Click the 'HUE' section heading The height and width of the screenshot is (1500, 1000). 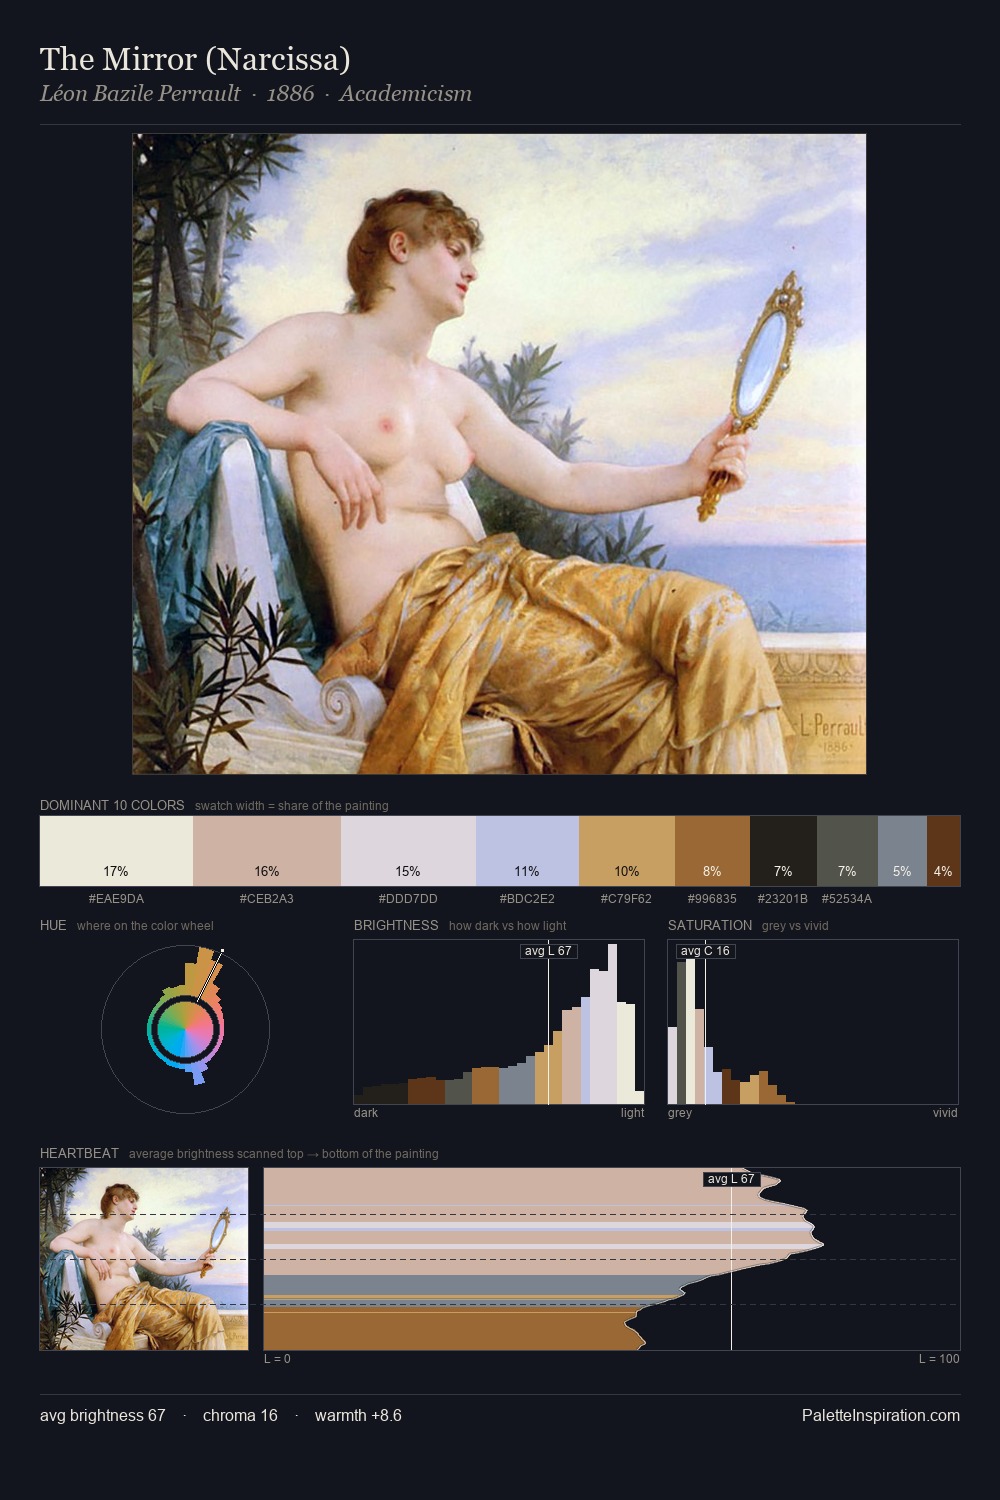point(53,925)
